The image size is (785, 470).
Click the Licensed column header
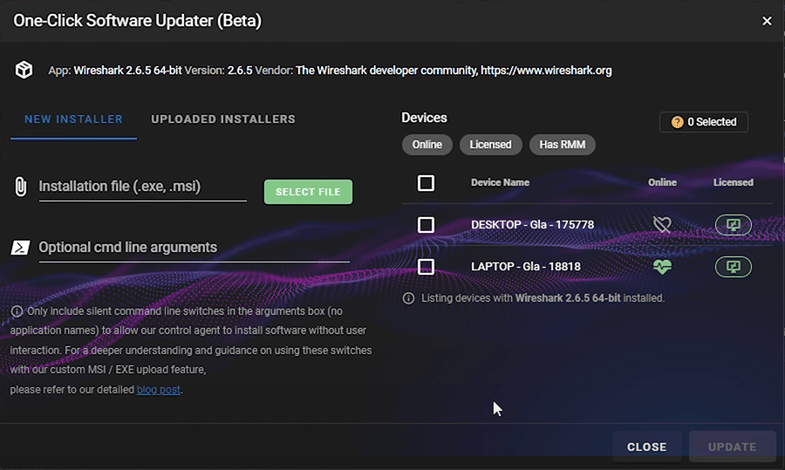point(733,183)
